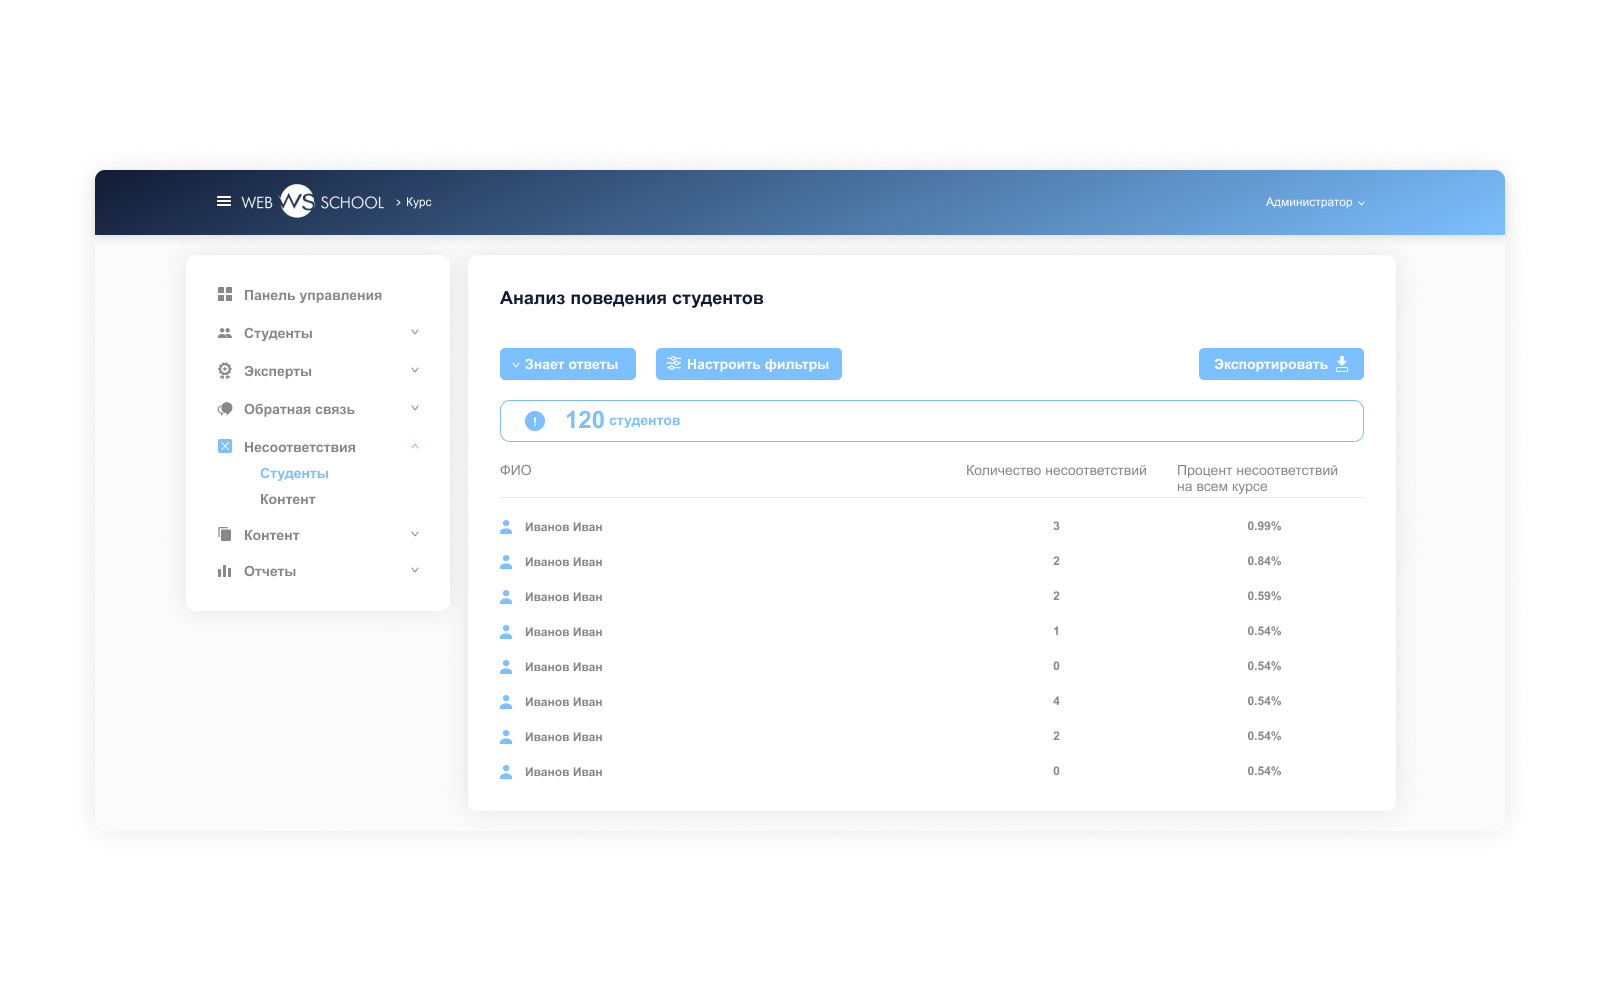Open the hamburger menu icon

click(224, 201)
